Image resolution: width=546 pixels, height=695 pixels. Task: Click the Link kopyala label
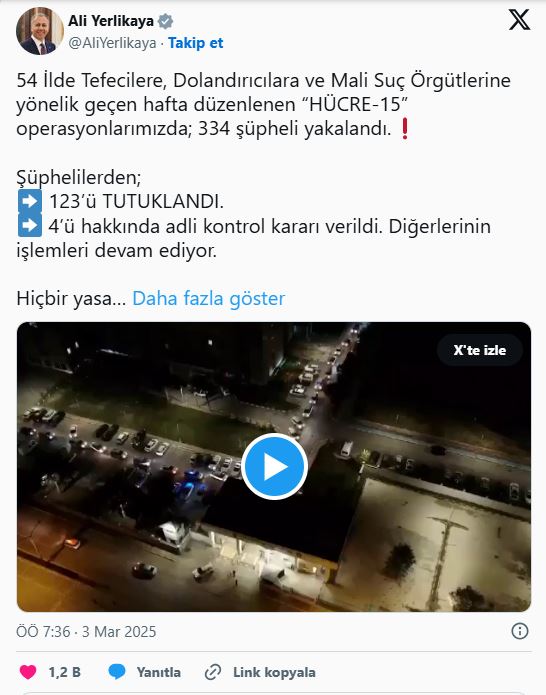point(274,672)
